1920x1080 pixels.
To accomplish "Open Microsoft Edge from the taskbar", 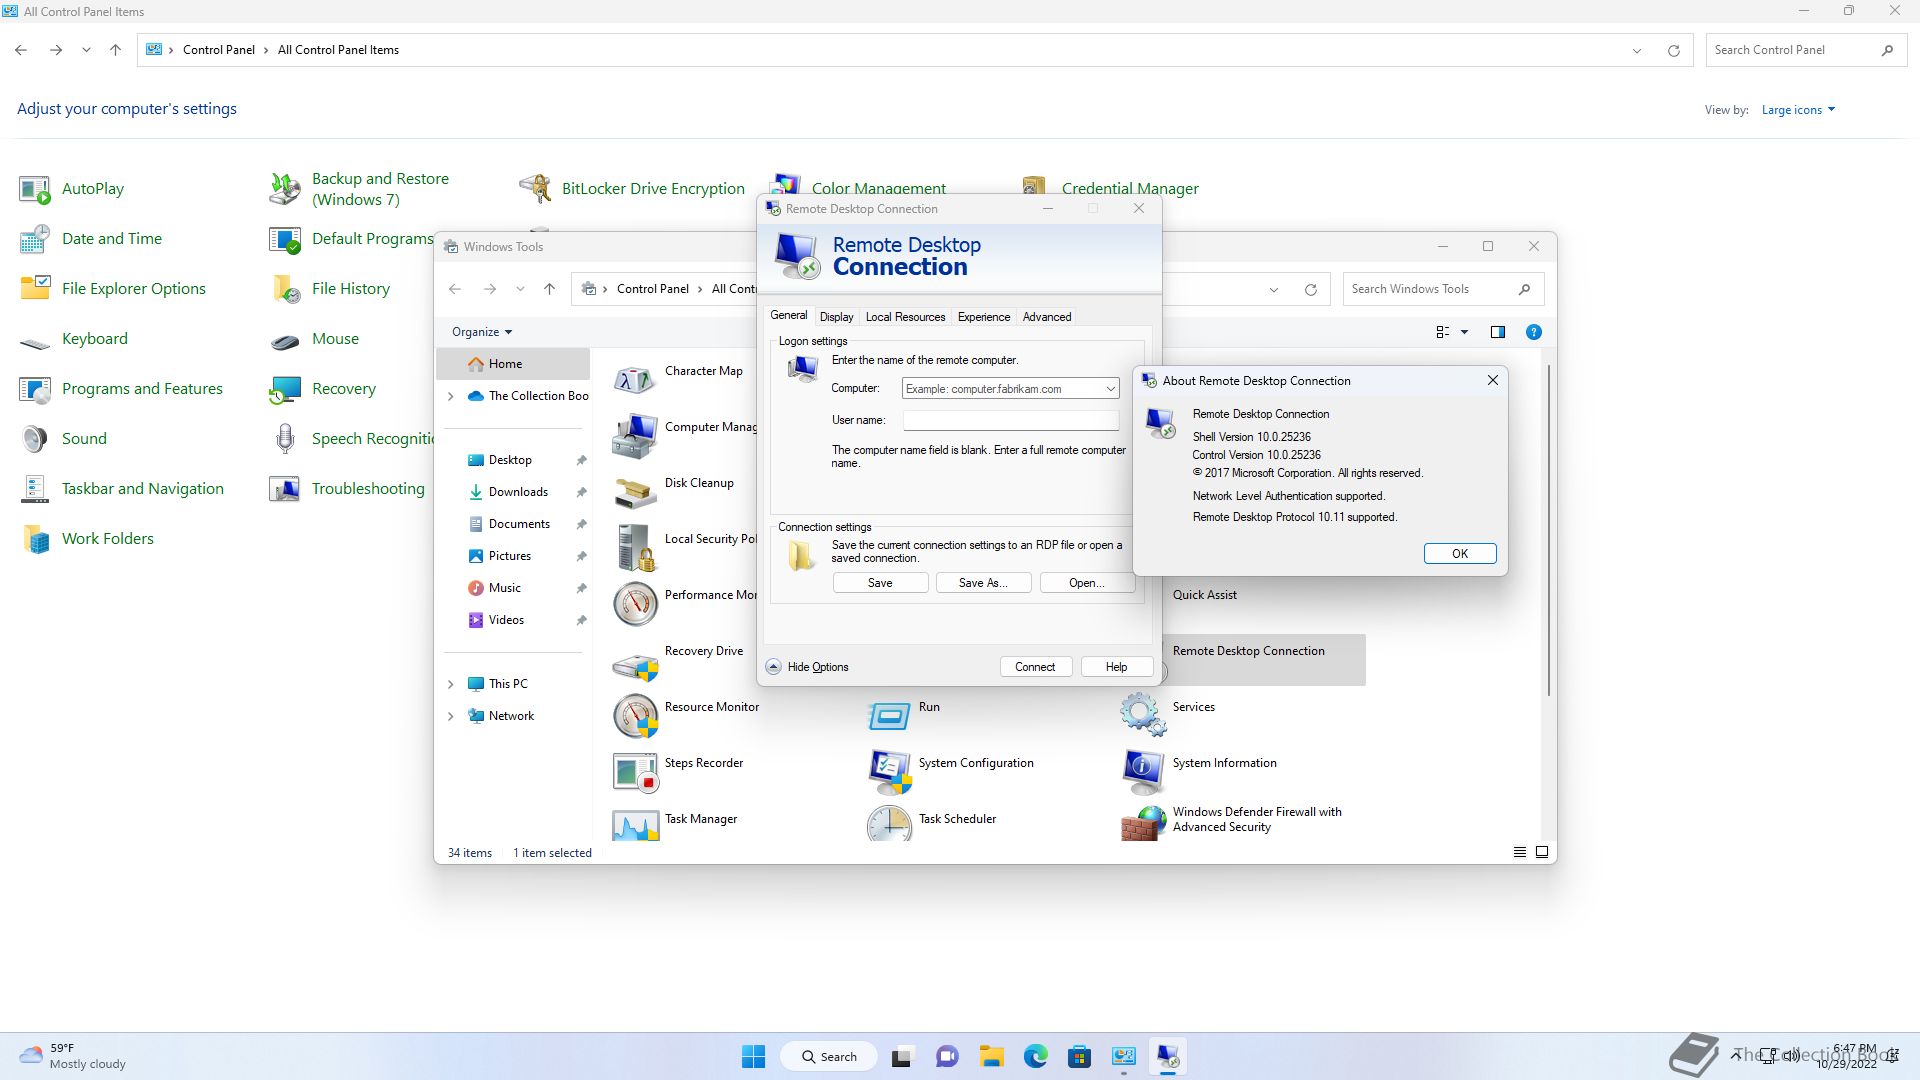I will pos(1035,1056).
